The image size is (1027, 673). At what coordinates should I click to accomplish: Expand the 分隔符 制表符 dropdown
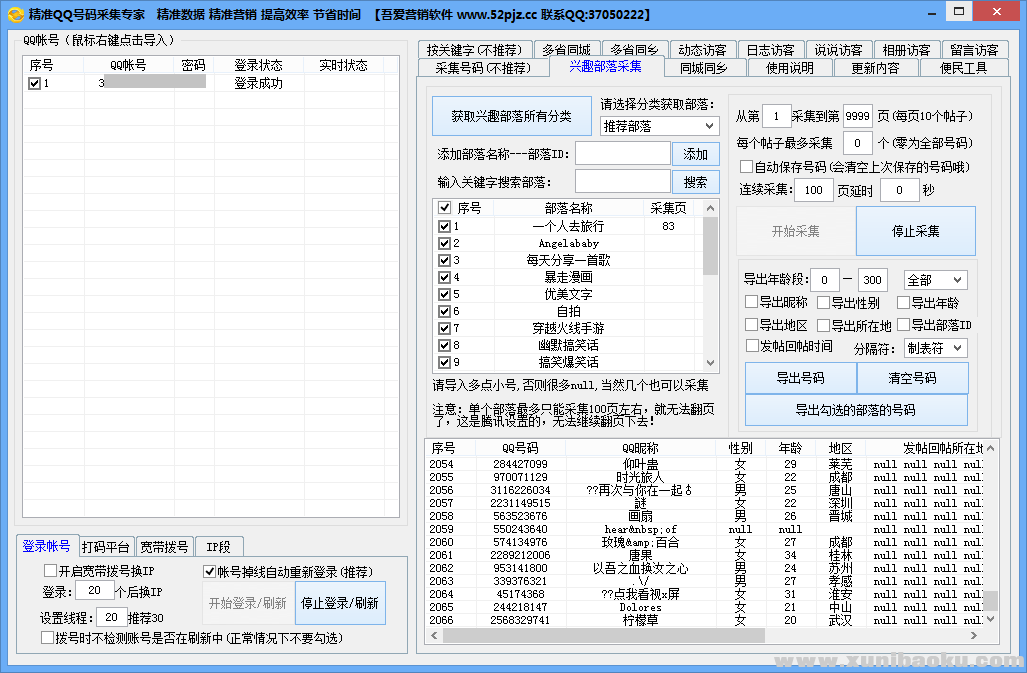tap(935, 348)
